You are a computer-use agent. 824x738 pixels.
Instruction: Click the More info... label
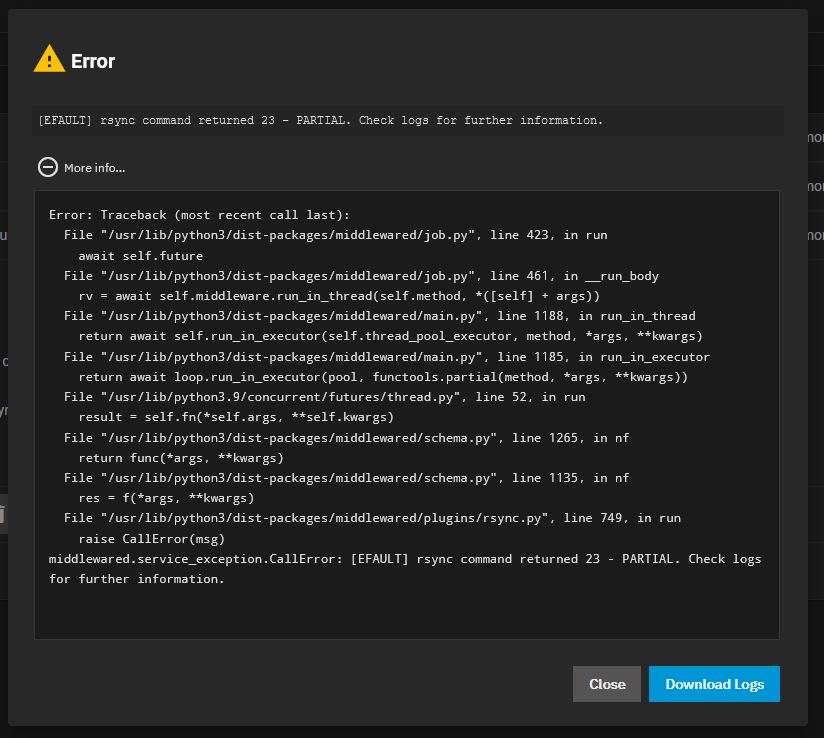pyautogui.click(x=95, y=168)
